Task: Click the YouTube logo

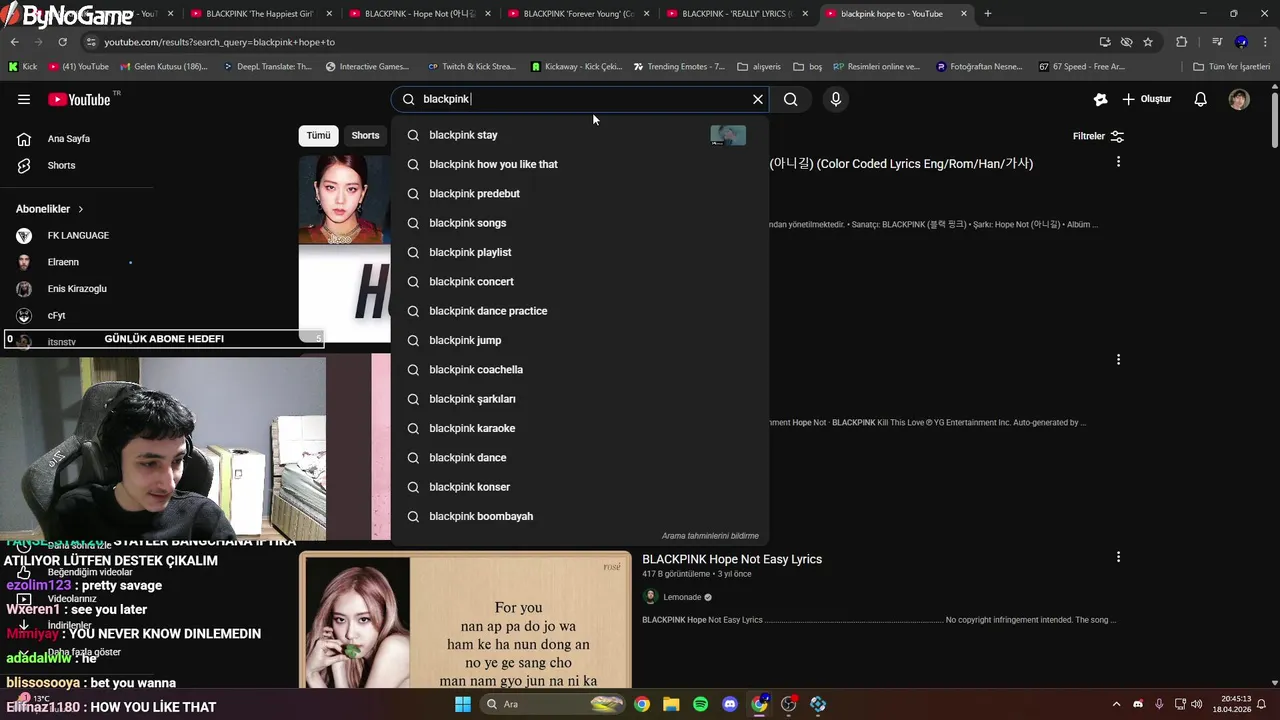Action: pos(79,99)
